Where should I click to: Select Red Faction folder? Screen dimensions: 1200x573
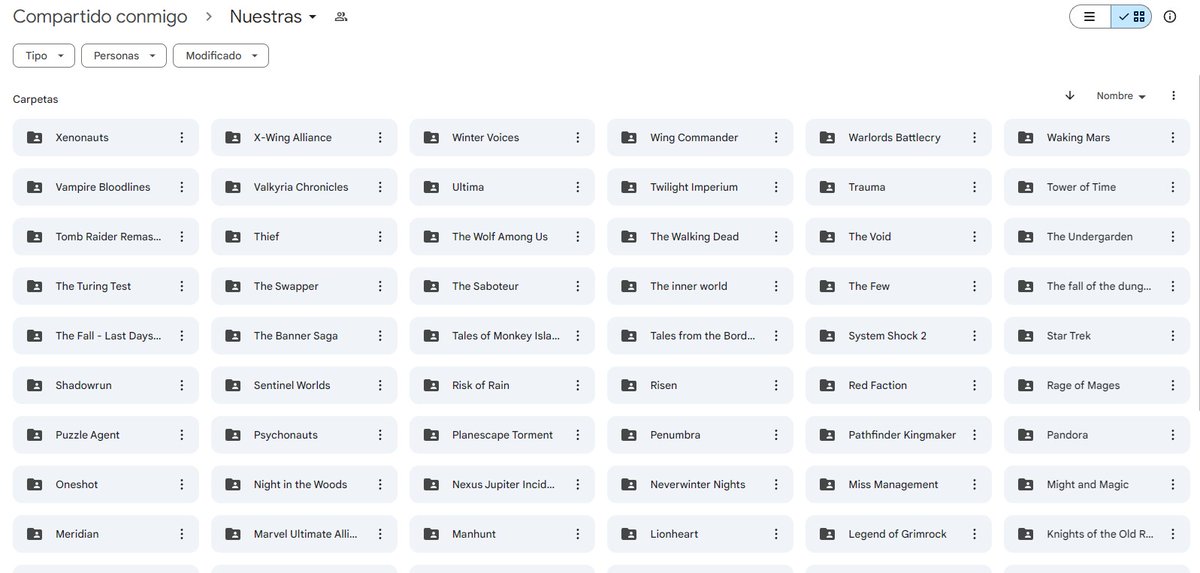tap(899, 385)
